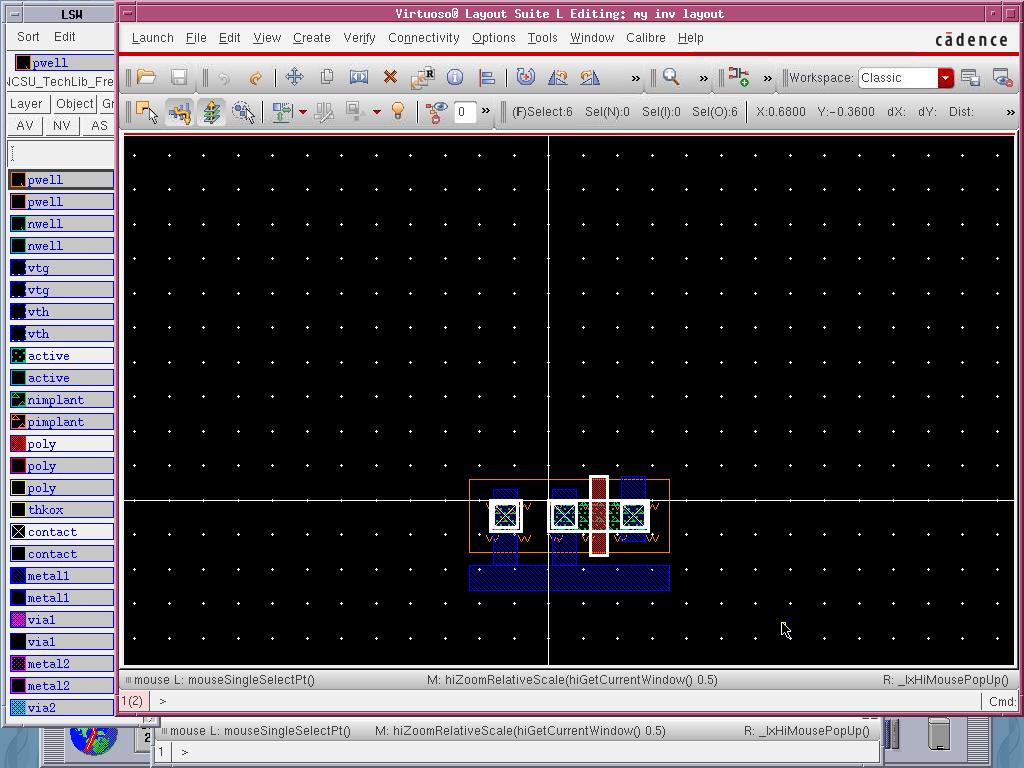
Task: Expand overflow chevron left of Workspace label
Action: (x=767, y=78)
